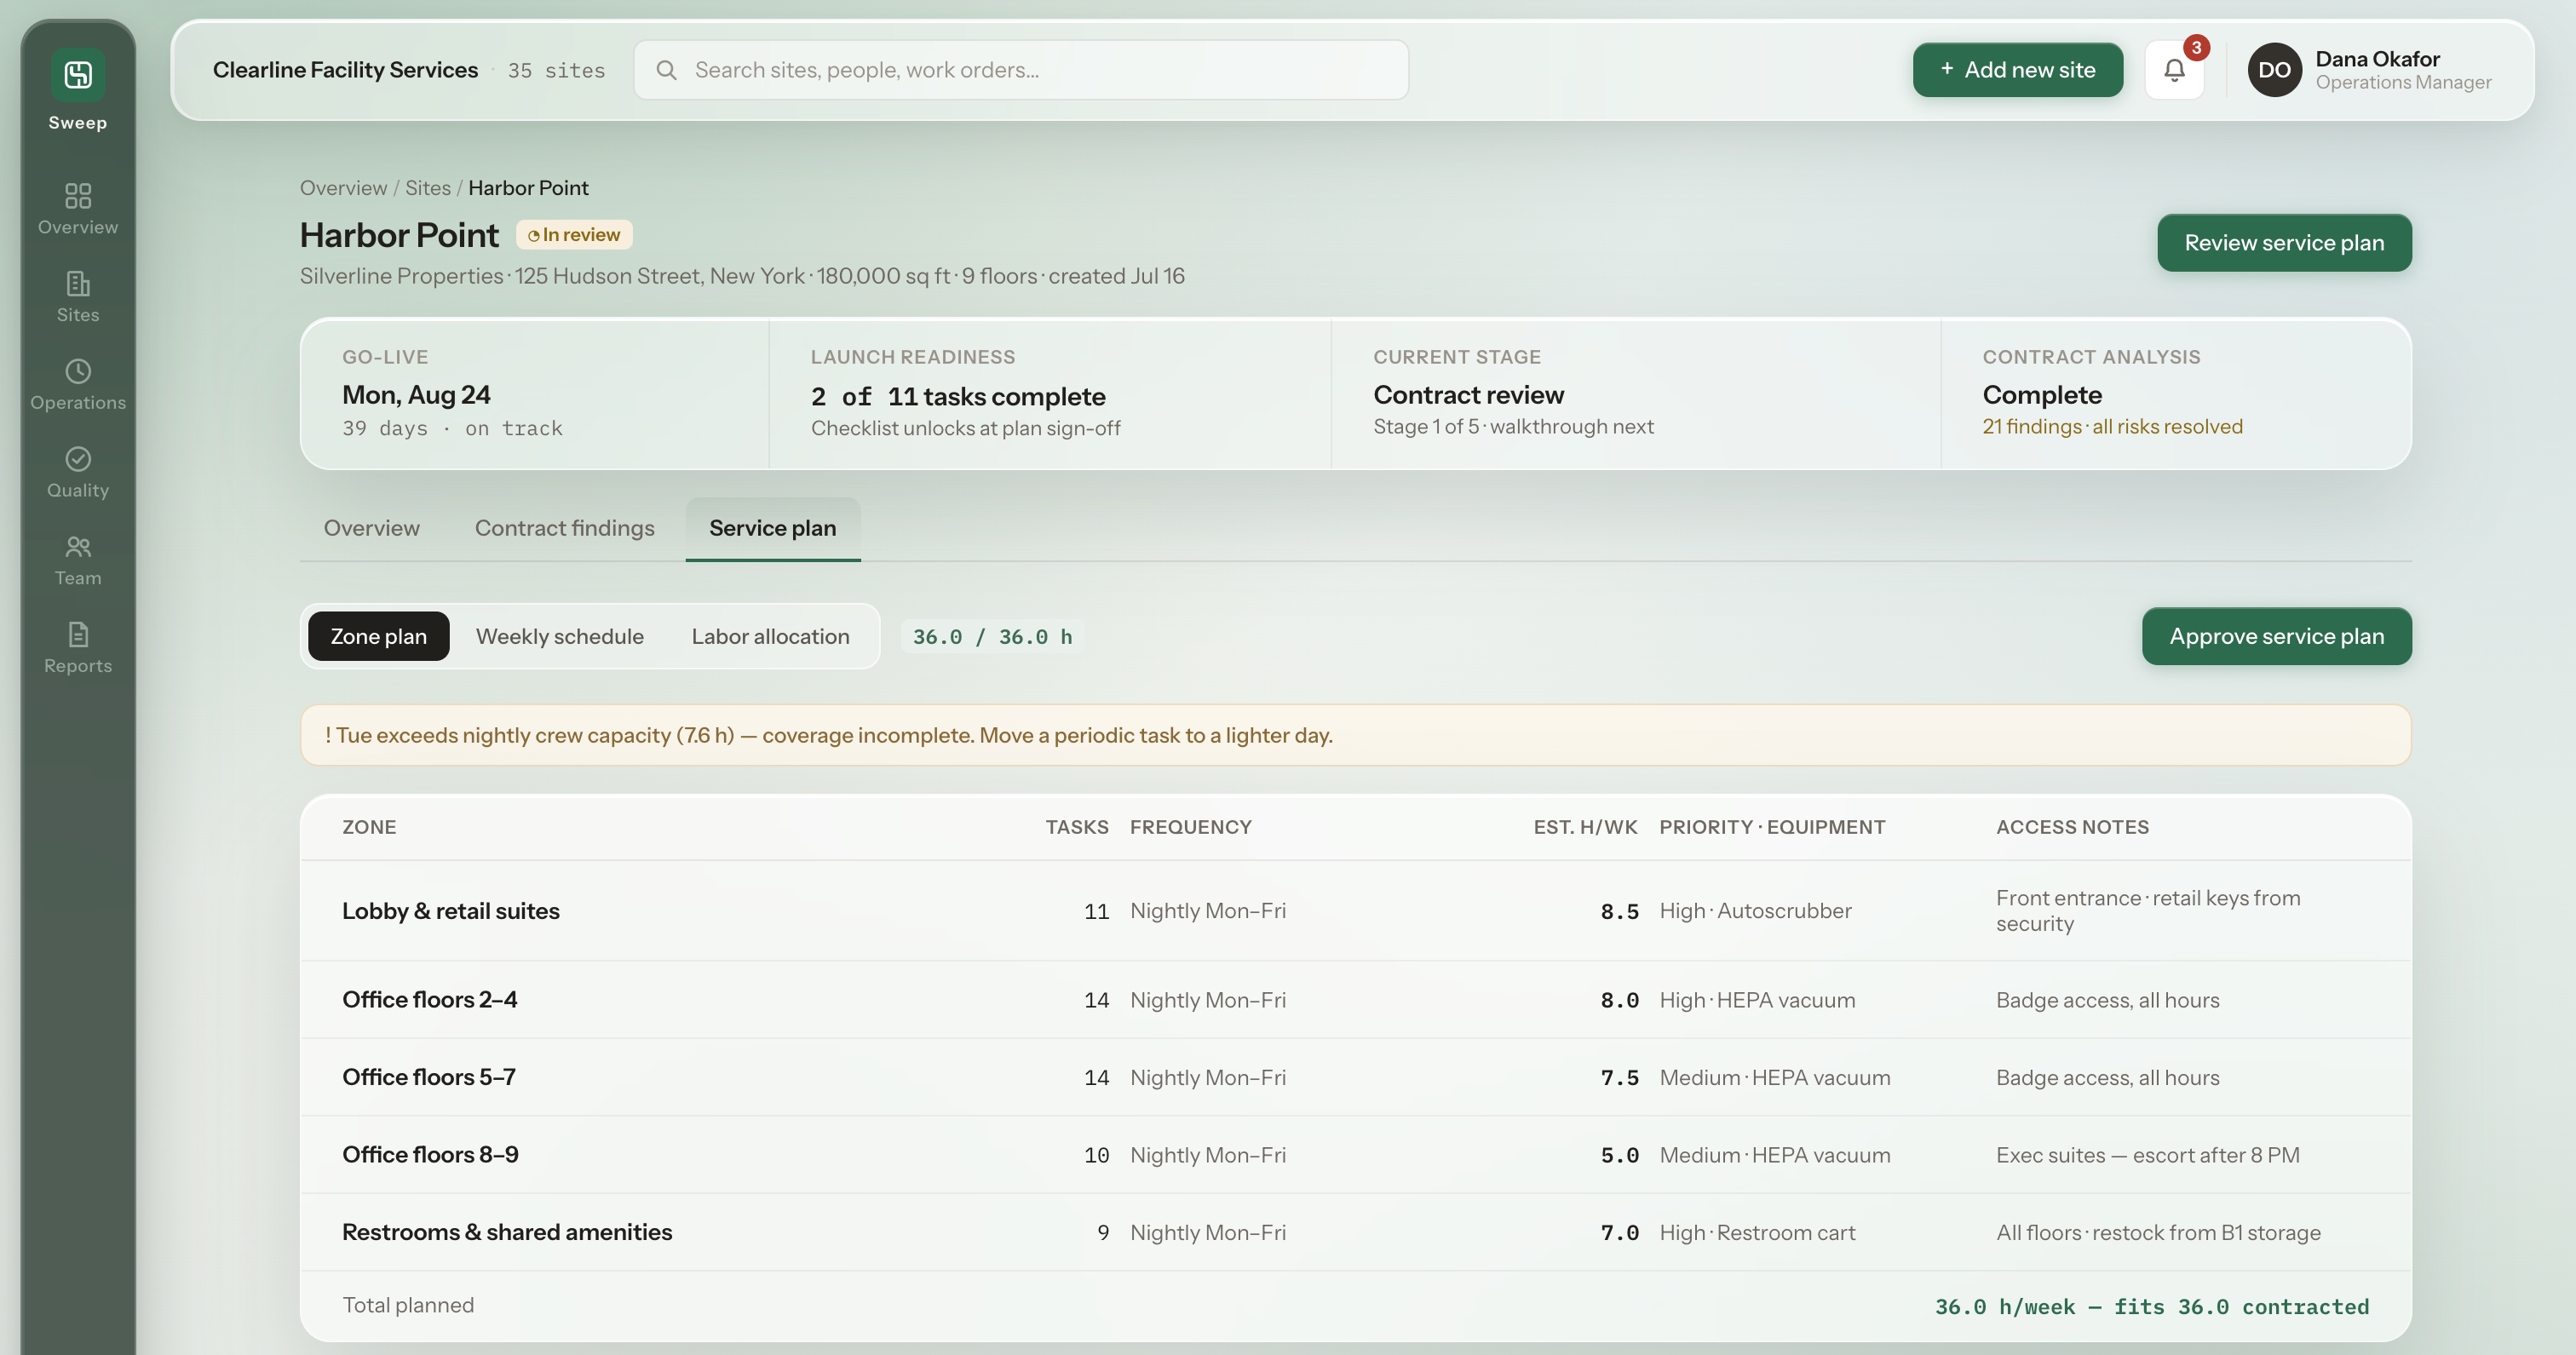Click Exec suites escort after 8 PM note

[2148, 1155]
